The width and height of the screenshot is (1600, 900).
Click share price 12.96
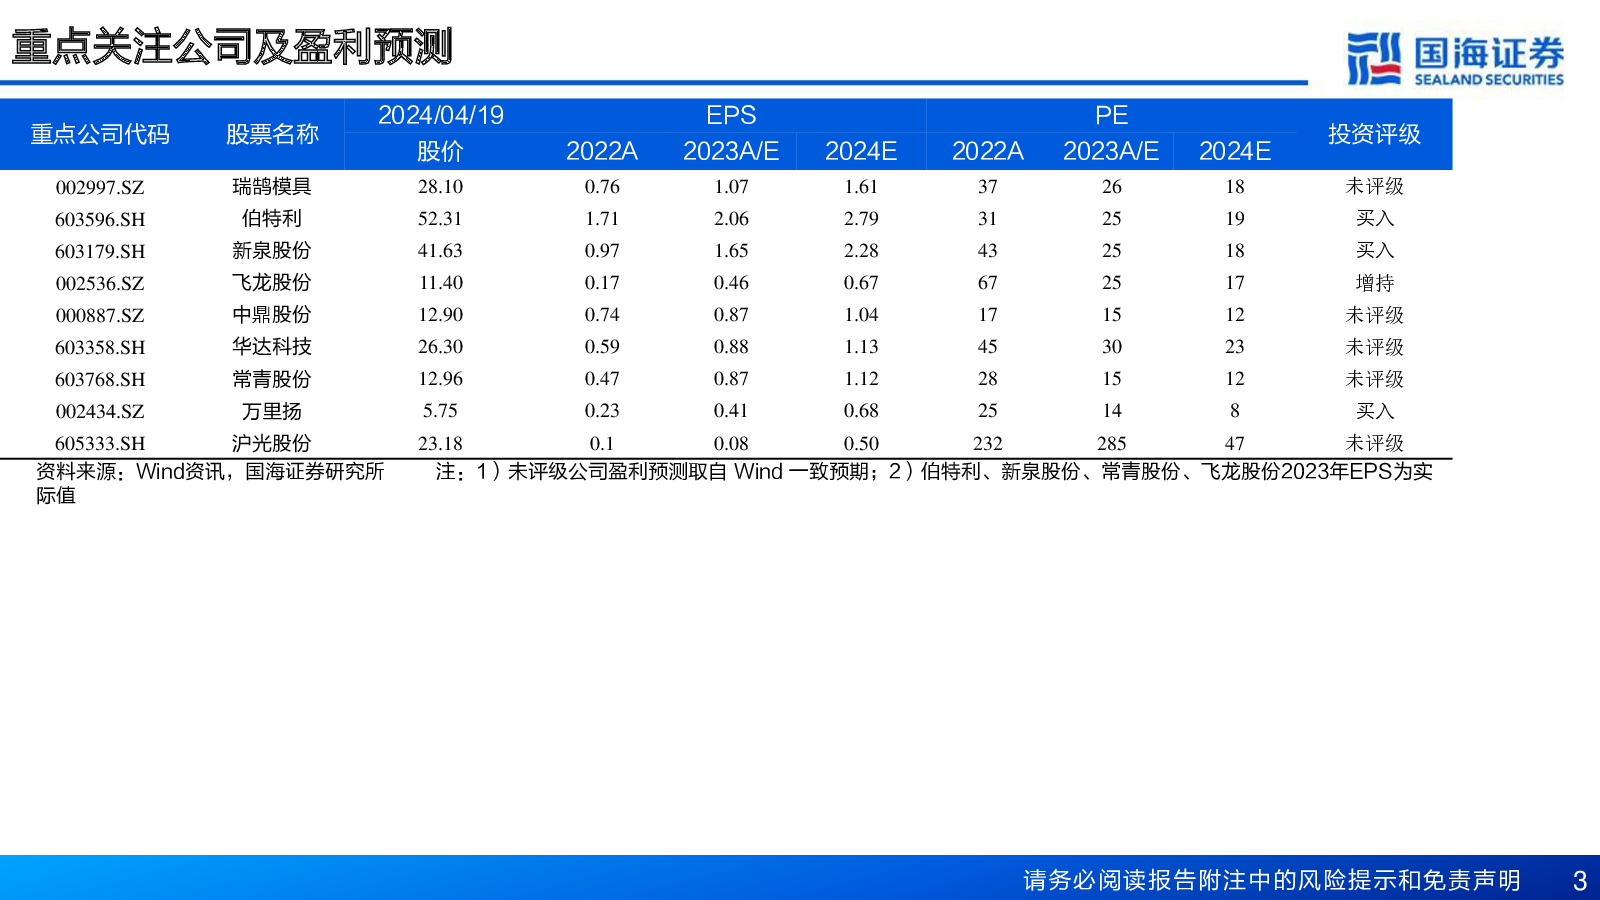point(440,379)
